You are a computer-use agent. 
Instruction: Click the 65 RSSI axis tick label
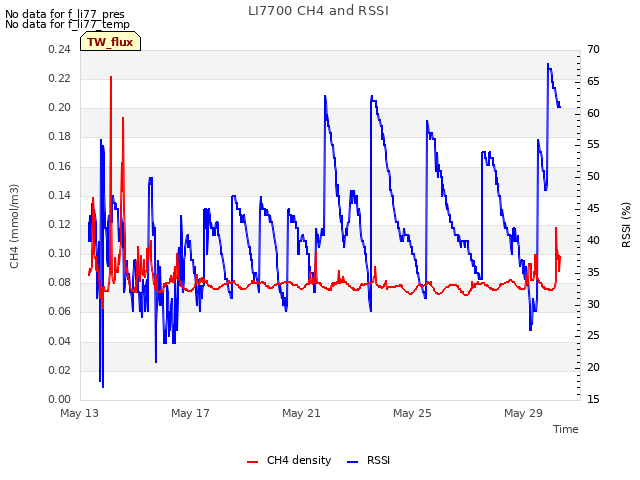[x=593, y=81]
